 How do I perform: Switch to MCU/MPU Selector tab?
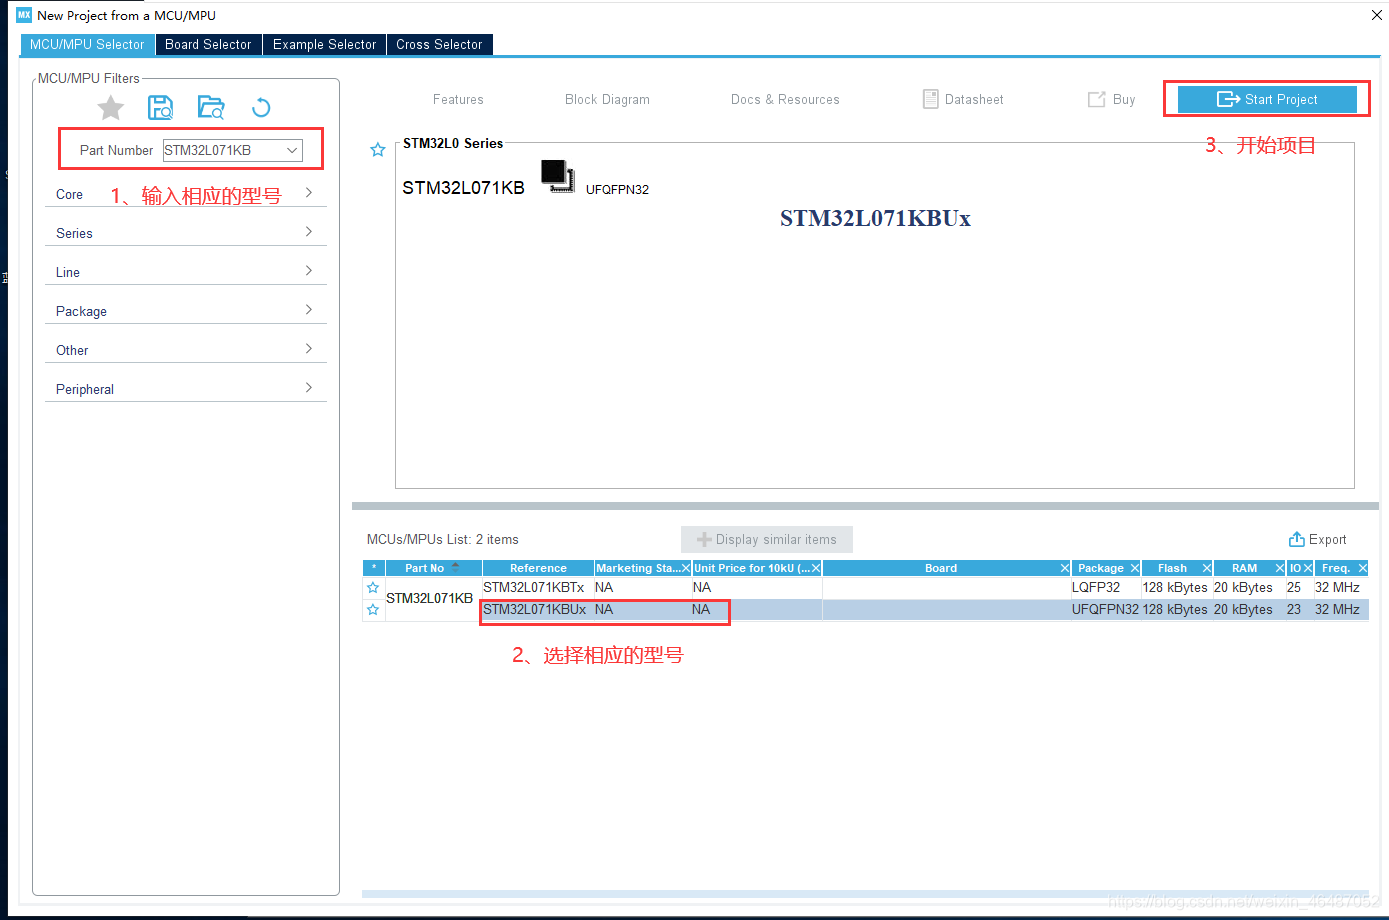pyautogui.click(x=87, y=45)
